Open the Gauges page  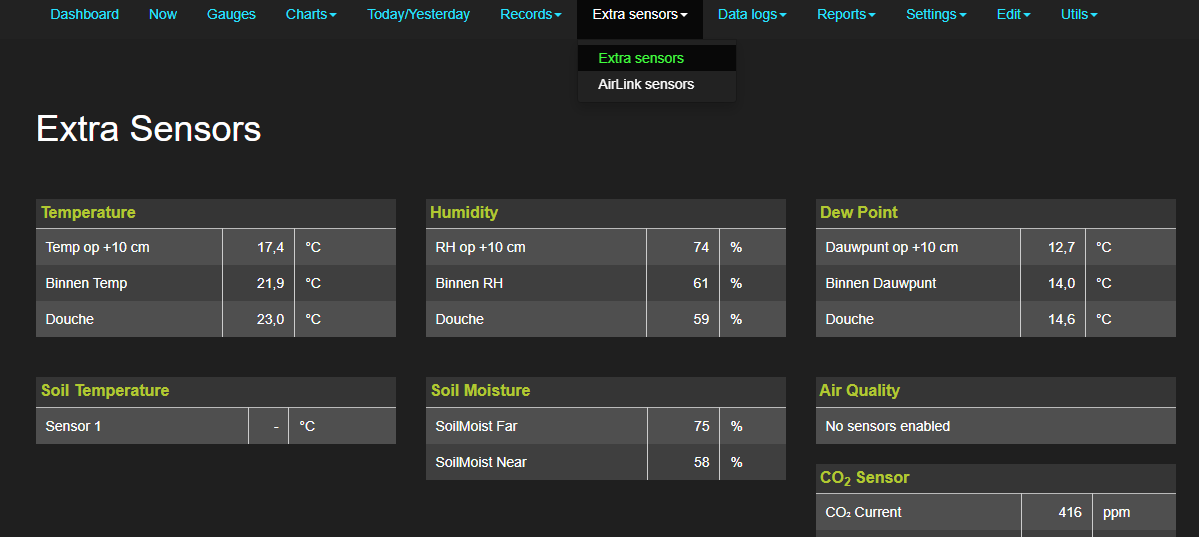coord(231,14)
